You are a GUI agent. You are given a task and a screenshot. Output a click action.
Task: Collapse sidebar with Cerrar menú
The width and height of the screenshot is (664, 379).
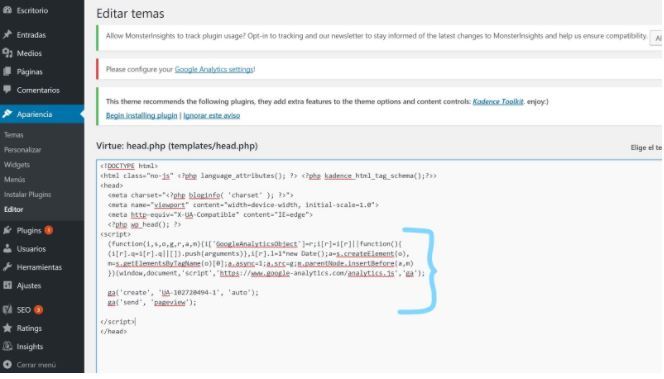(x=36, y=365)
